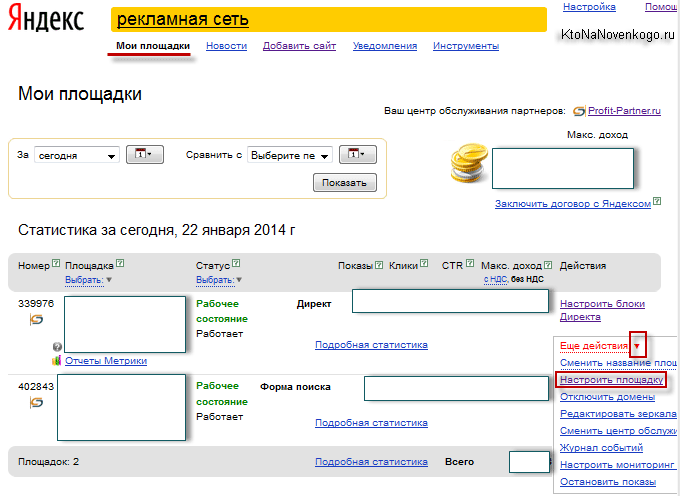Image resolution: width=680 pixels, height=496 pixels.
Task: Choose 'Сменить название площ...' menu item
Action: (x=618, y=362)
